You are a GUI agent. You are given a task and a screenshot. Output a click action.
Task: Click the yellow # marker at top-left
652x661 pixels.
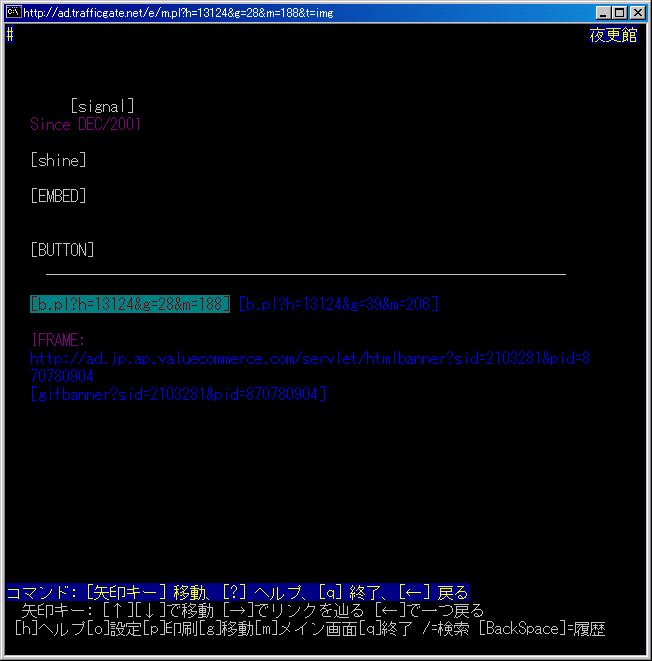10,35
